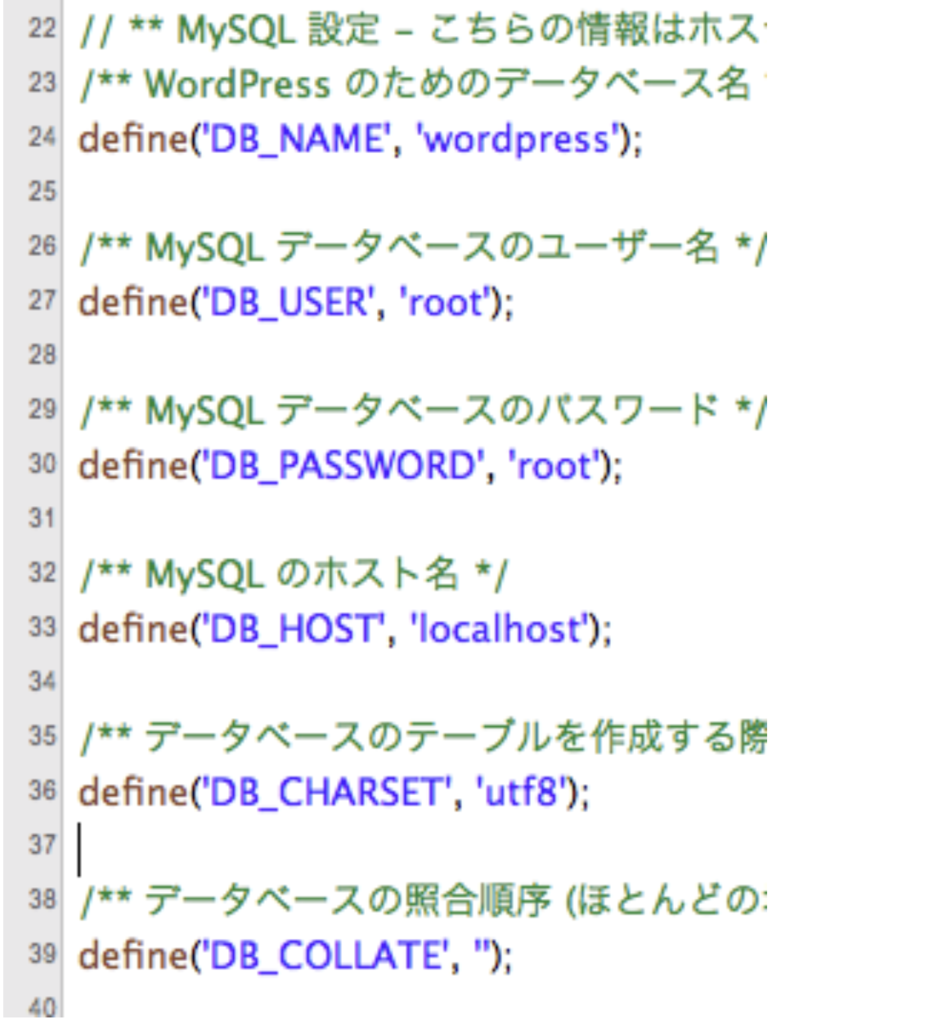Click line number 25 in gutter
The width and height of the screenshot is (938, 1024).
click(42, 192)
